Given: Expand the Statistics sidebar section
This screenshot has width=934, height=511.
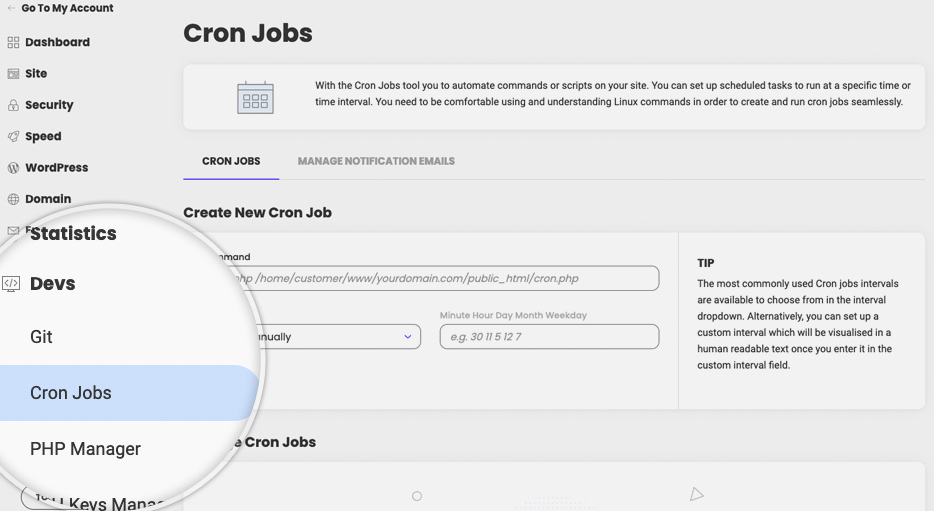Looking at the screenshot, I should click(x=73, y=233).
